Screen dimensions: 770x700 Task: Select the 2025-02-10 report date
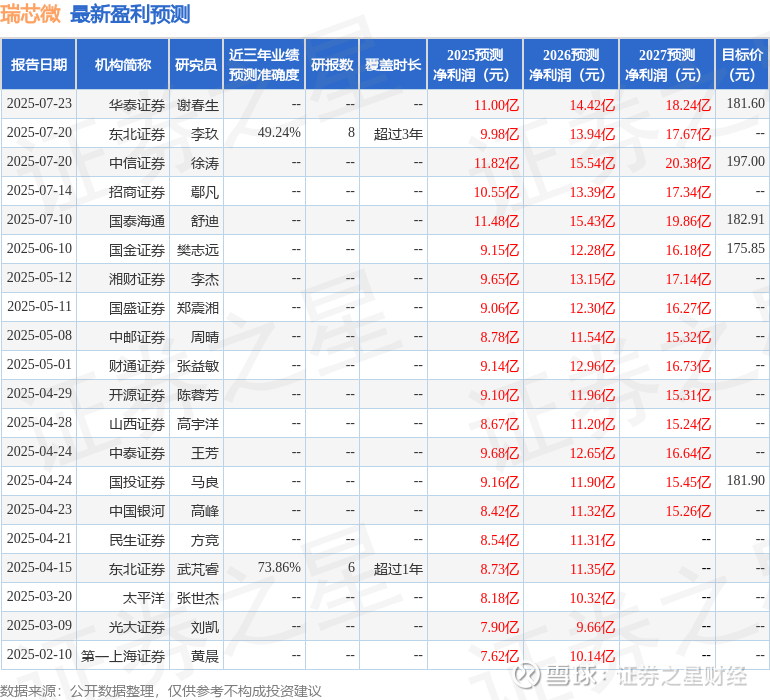click(x=39, y=654)
